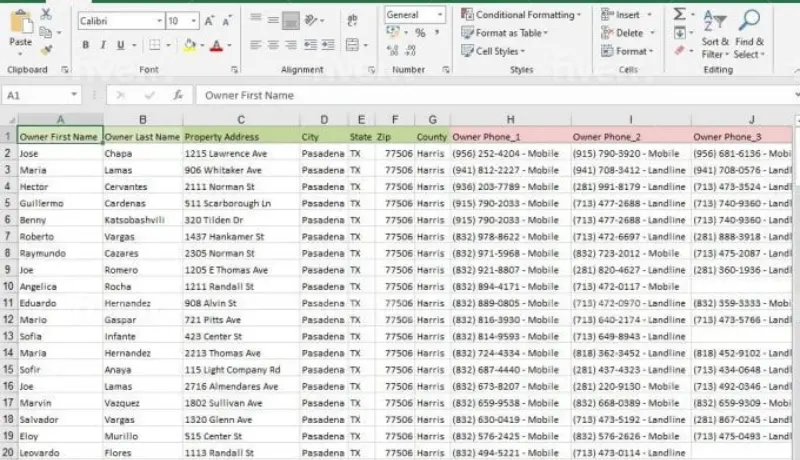Copy selection using the Copy icon

(45, 32)
